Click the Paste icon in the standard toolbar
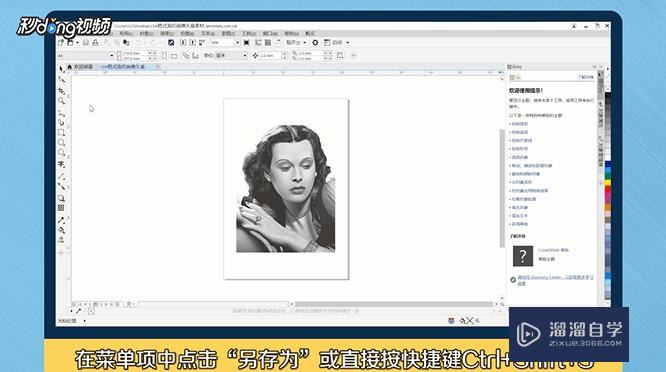 pos(126,42)
